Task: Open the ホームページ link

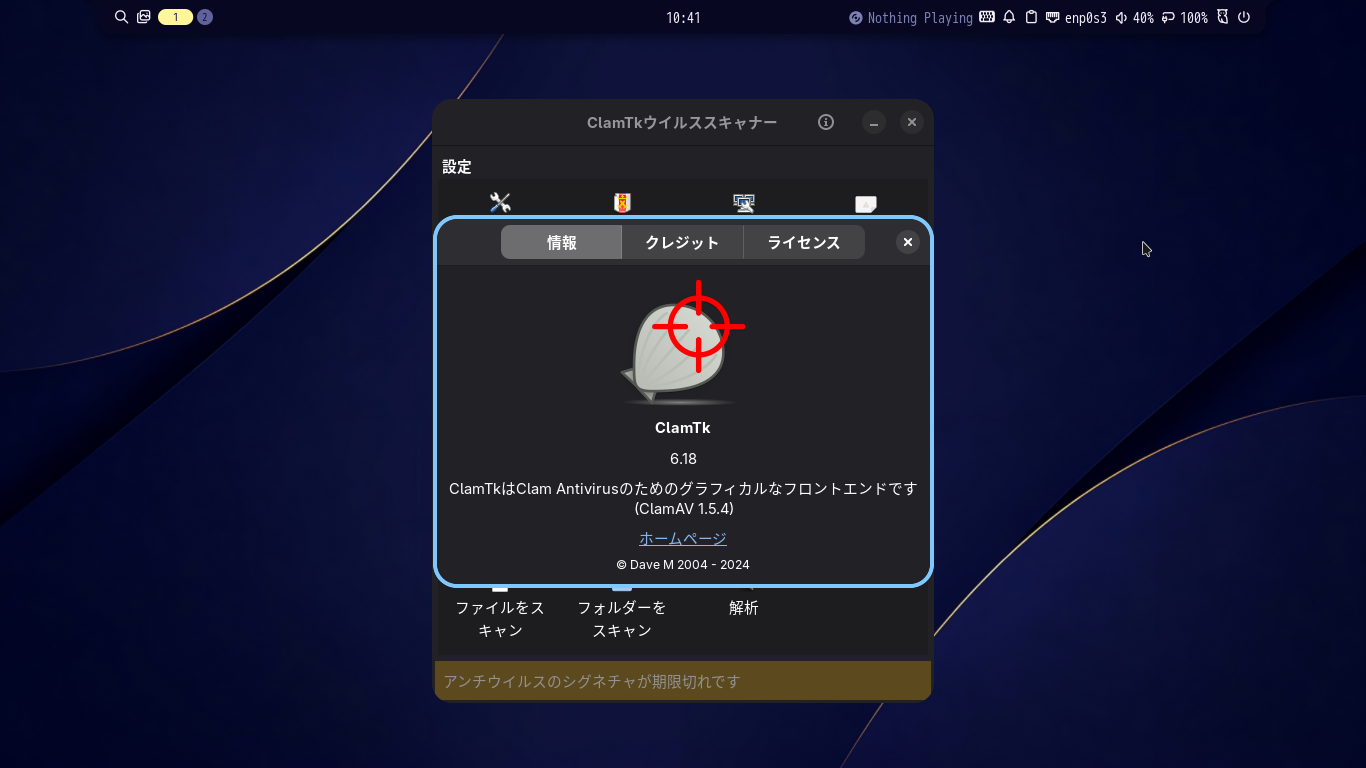Action: pyautogui.click(x=683, y=538)
